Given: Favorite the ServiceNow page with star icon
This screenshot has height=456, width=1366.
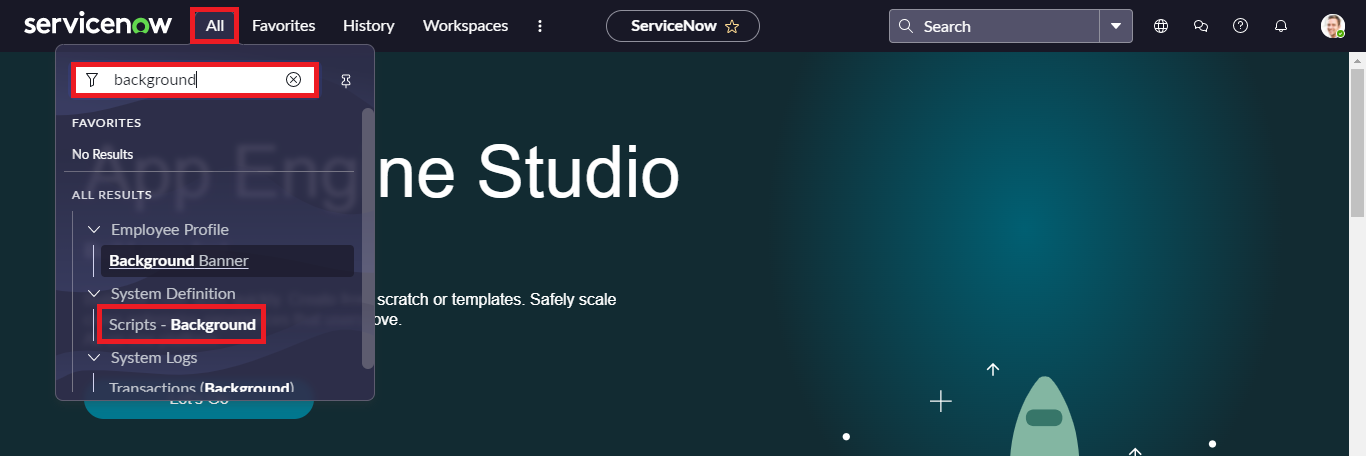Looking at the screenshot, I should pyautogui.click(x=732, y=27).
